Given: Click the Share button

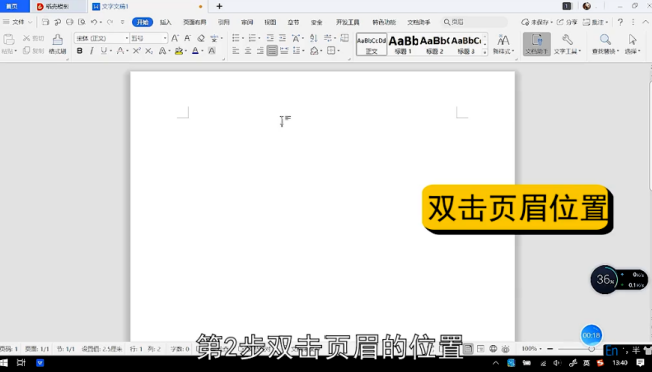Looking at the screenshot, I should [x=567, y=22].
